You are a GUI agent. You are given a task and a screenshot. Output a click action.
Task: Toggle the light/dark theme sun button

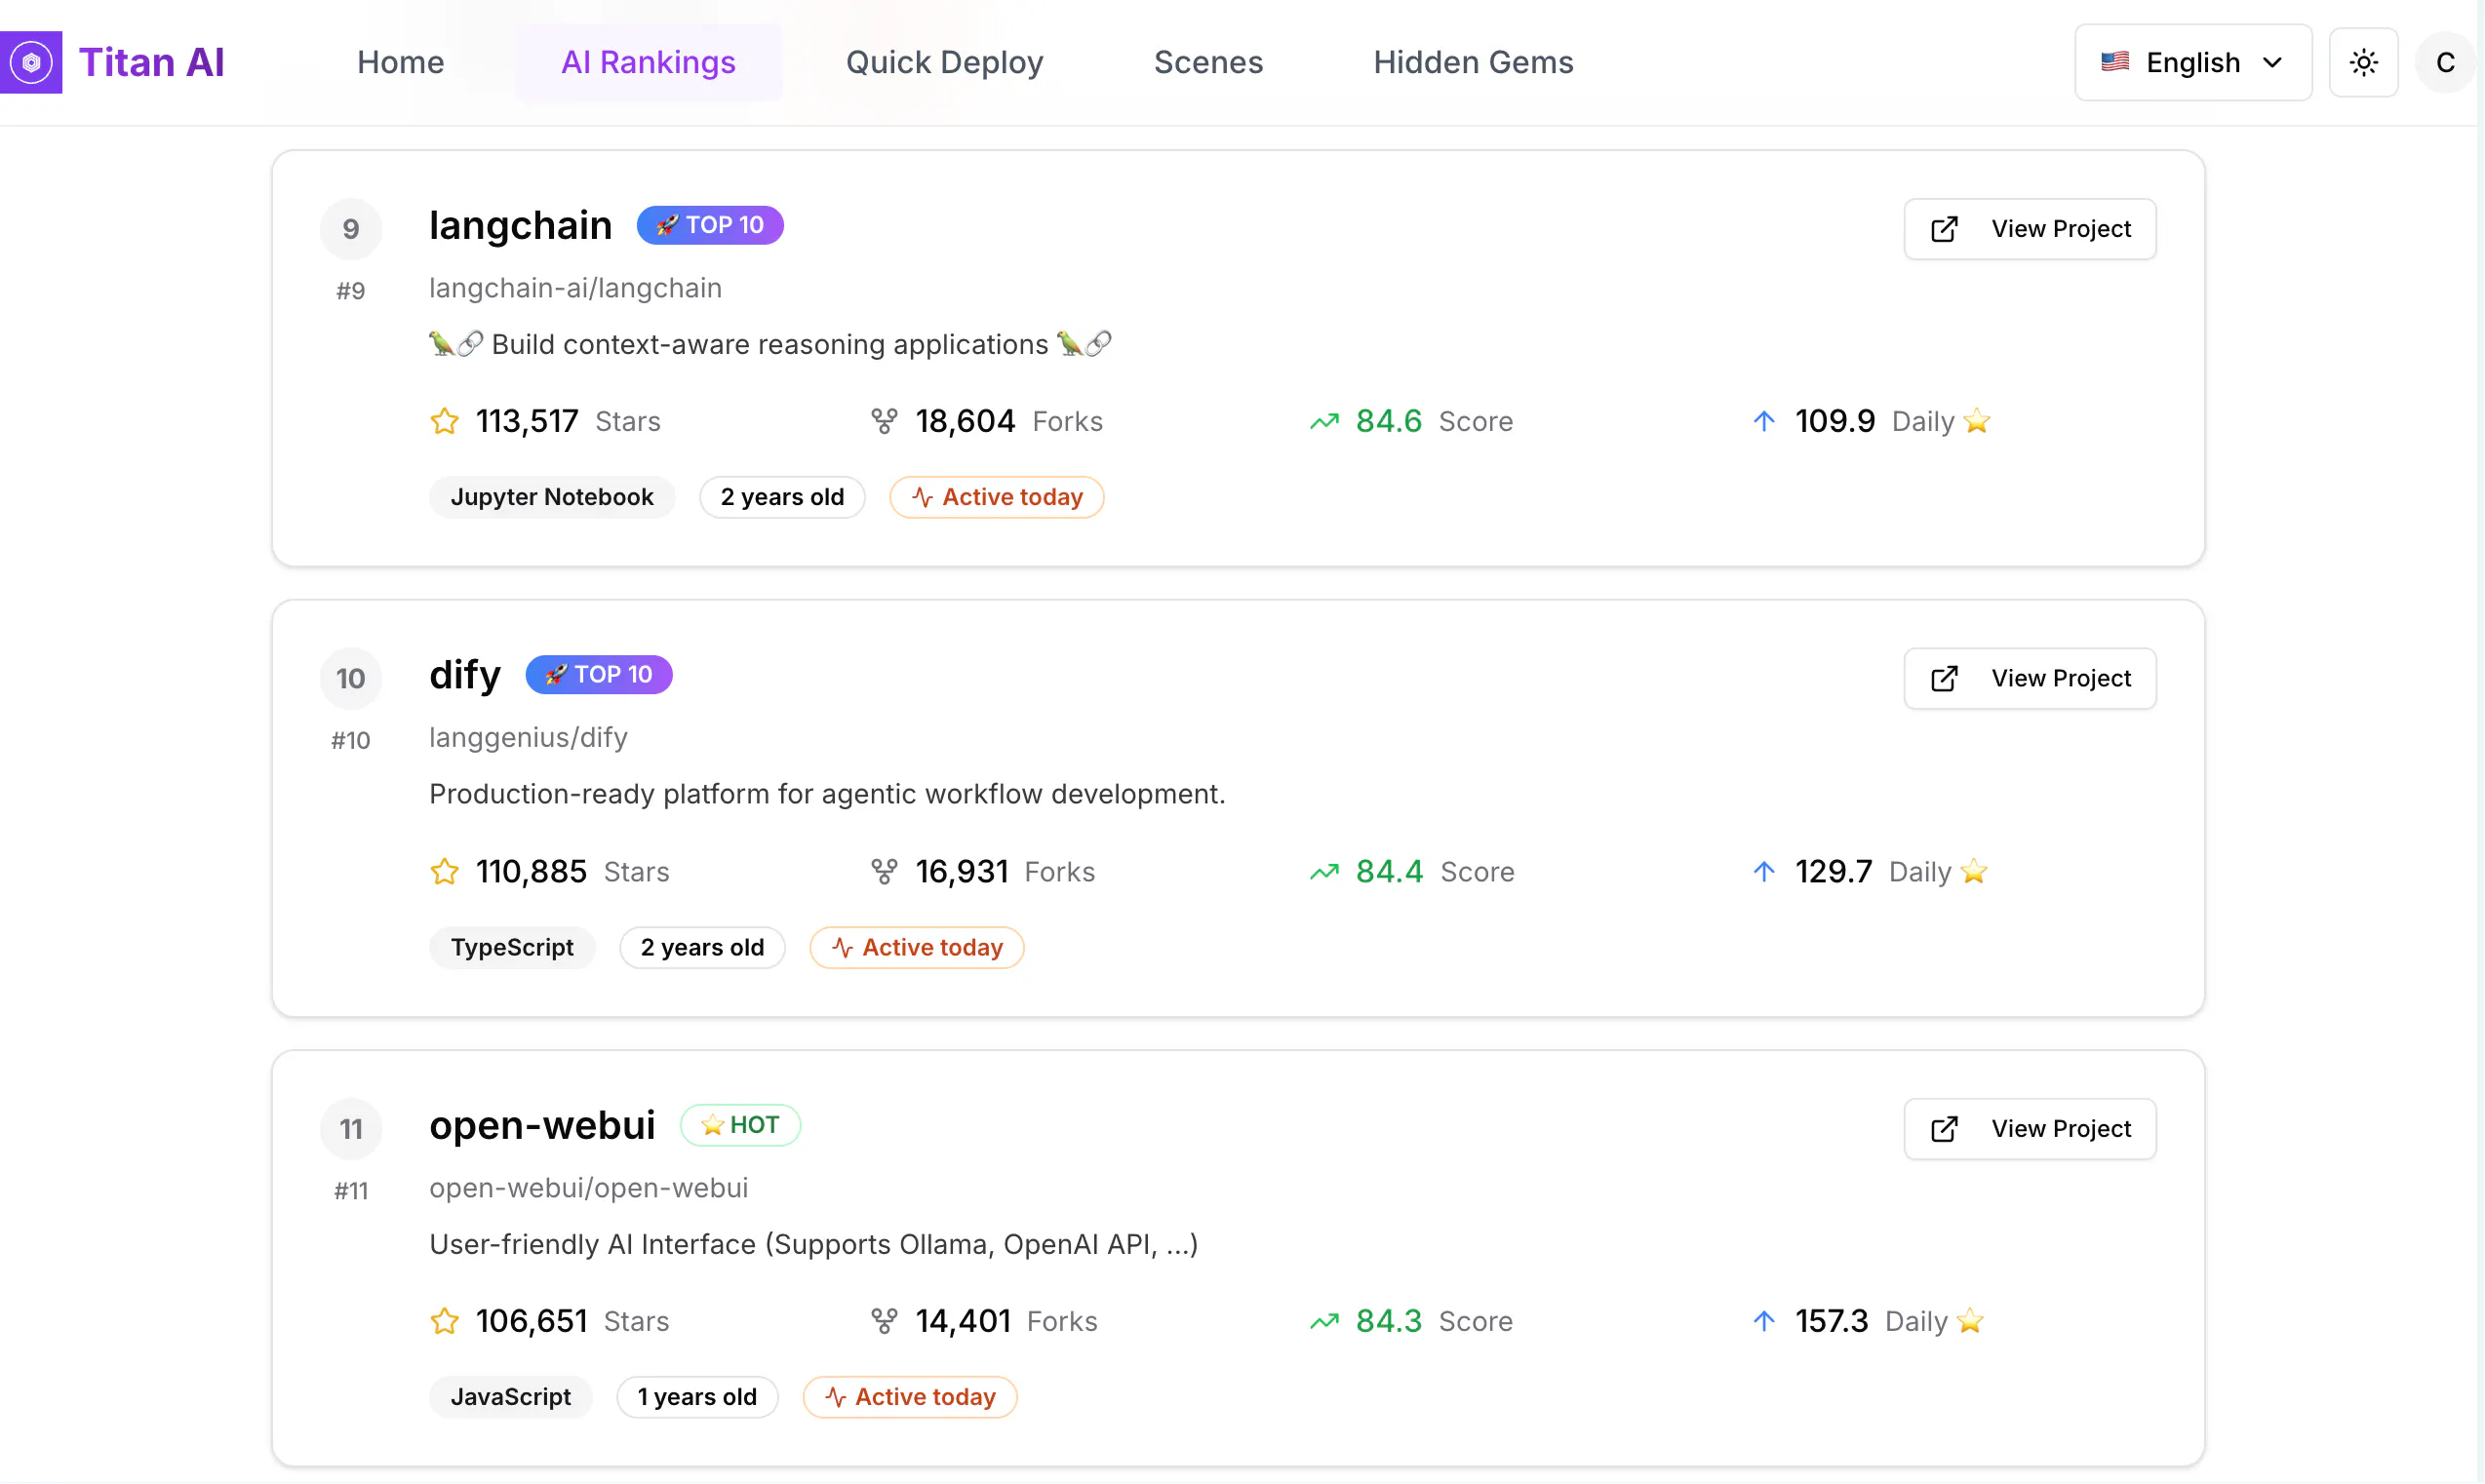pos(2364,62)
